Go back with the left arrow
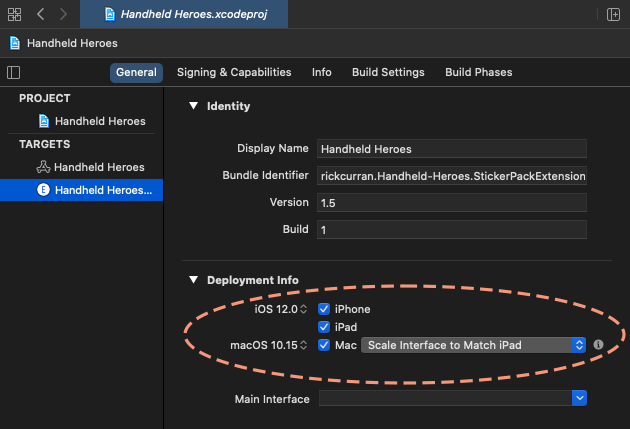 coord(40,14)
